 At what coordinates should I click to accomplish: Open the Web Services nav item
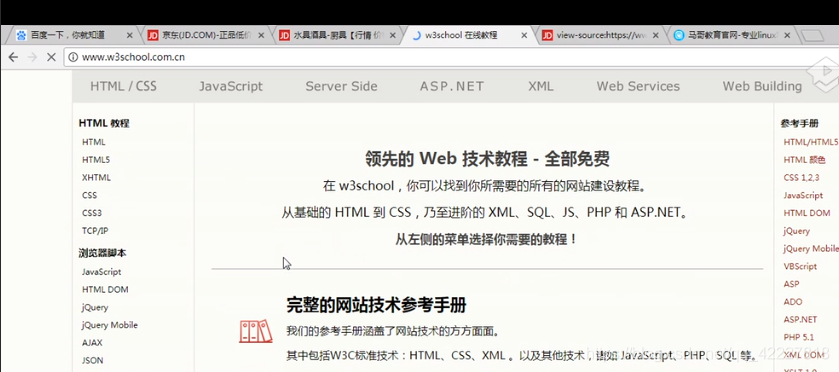tap(638, 86)
